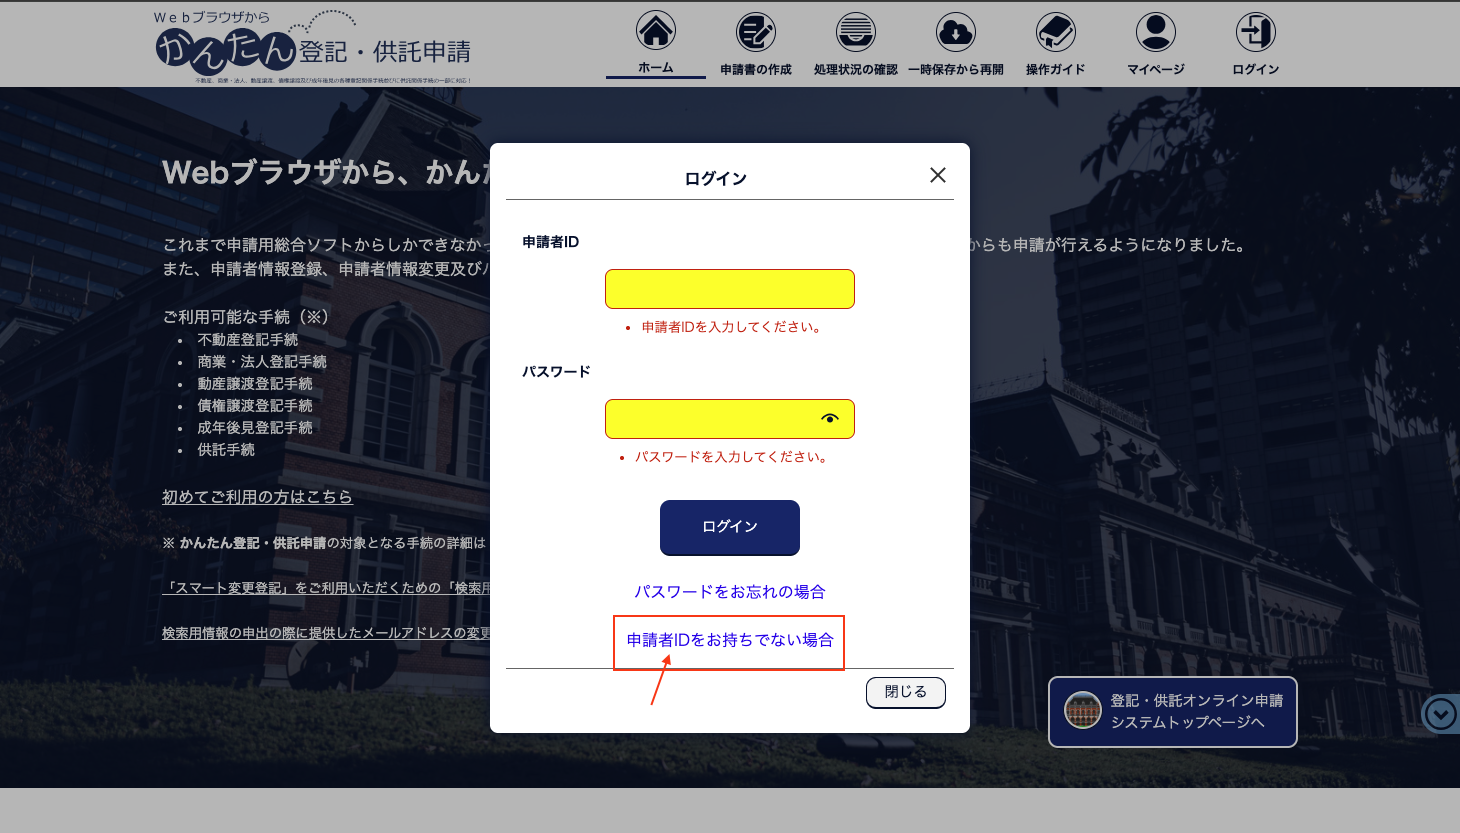The height and width of the screenshot is (833, 1460).
Task: Toggle password visibility eye icon
Action: pyautogui.click(x=830, y=419)
